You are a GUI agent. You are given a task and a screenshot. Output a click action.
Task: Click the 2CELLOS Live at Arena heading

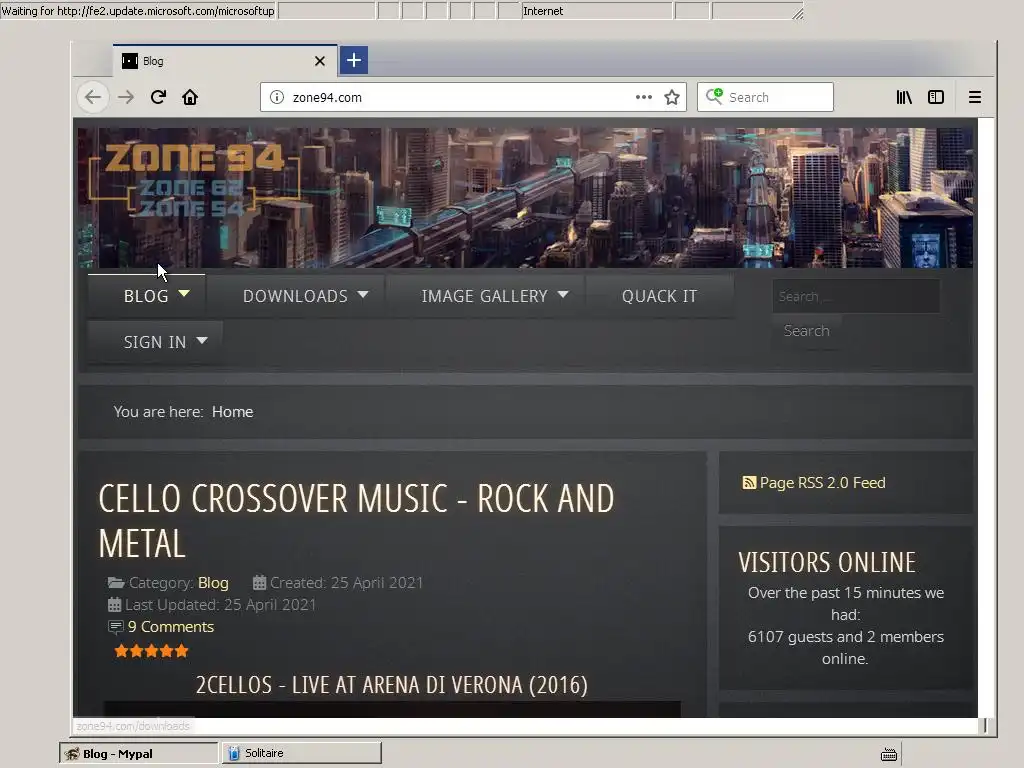(392, 684)
